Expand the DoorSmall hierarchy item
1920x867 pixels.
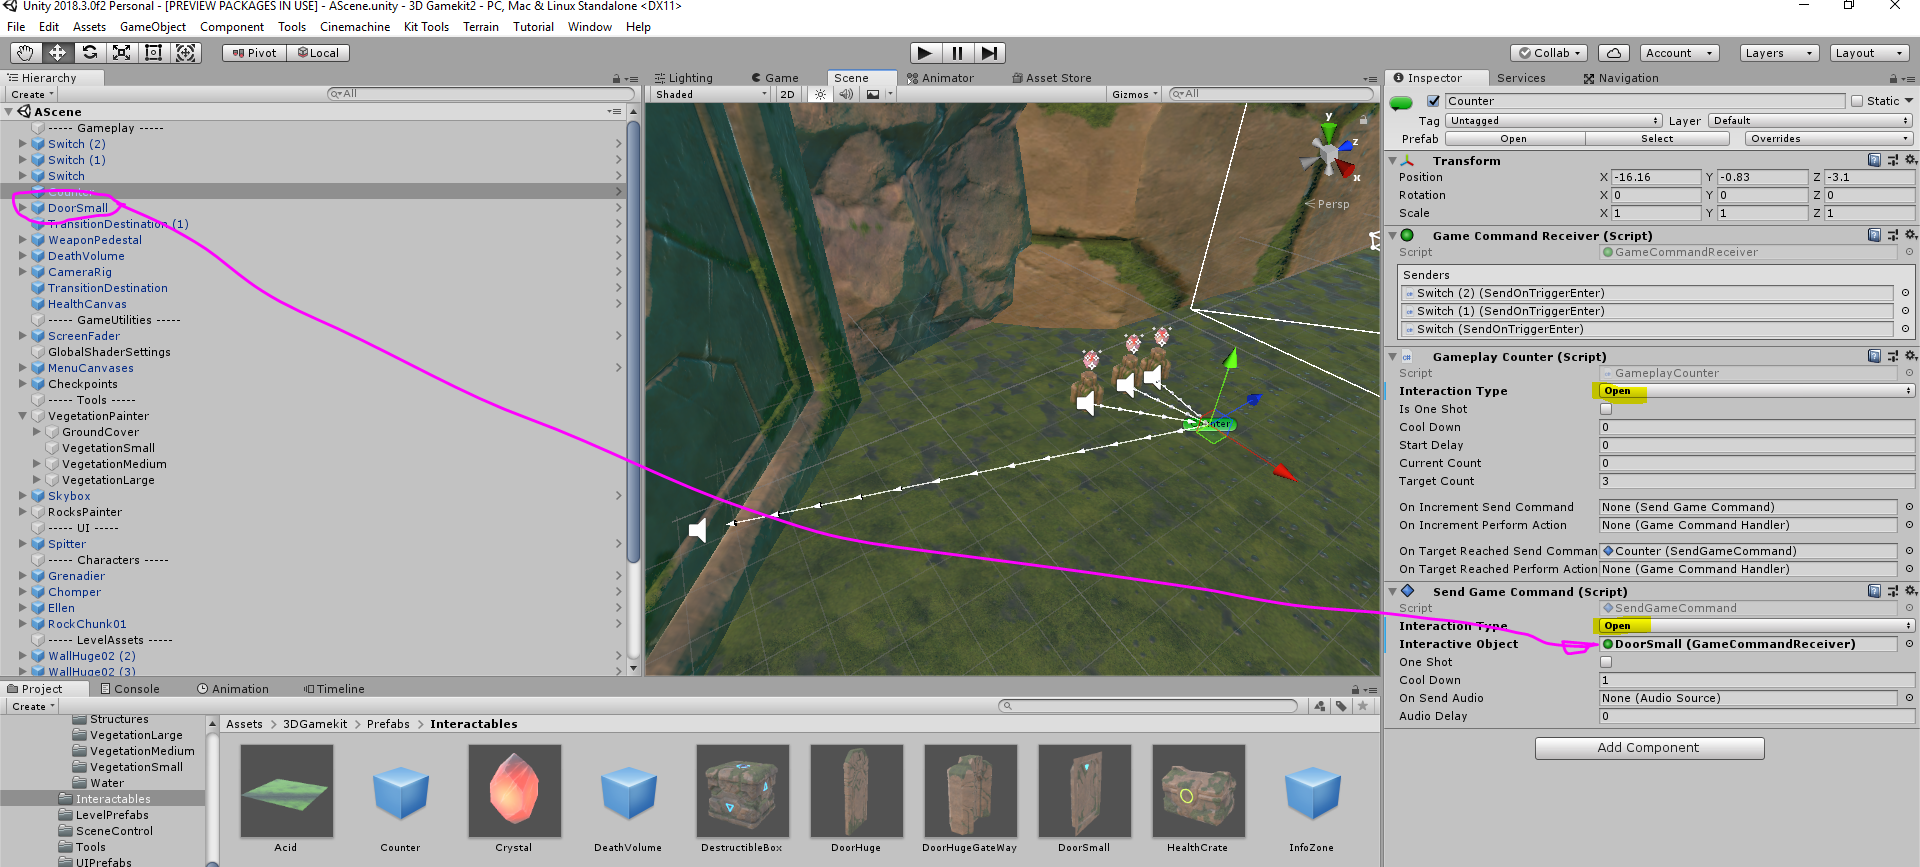click(23, 208)
